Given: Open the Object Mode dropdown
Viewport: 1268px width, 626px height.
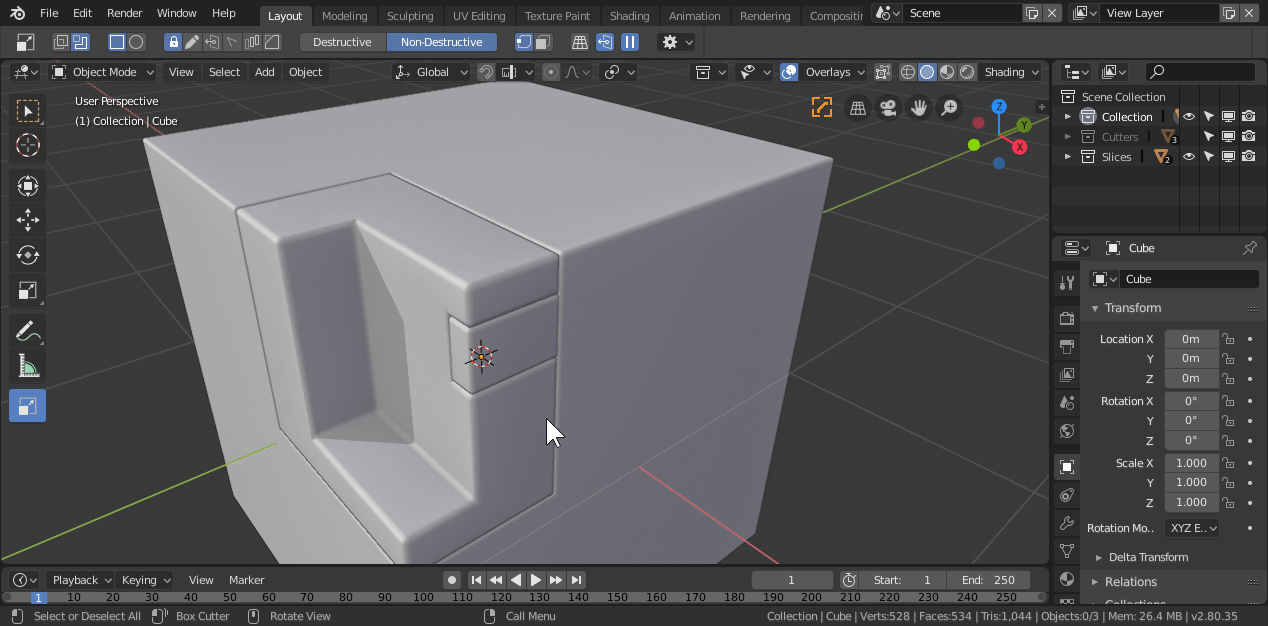Looking at the screenshot, I should coord(103,72).
